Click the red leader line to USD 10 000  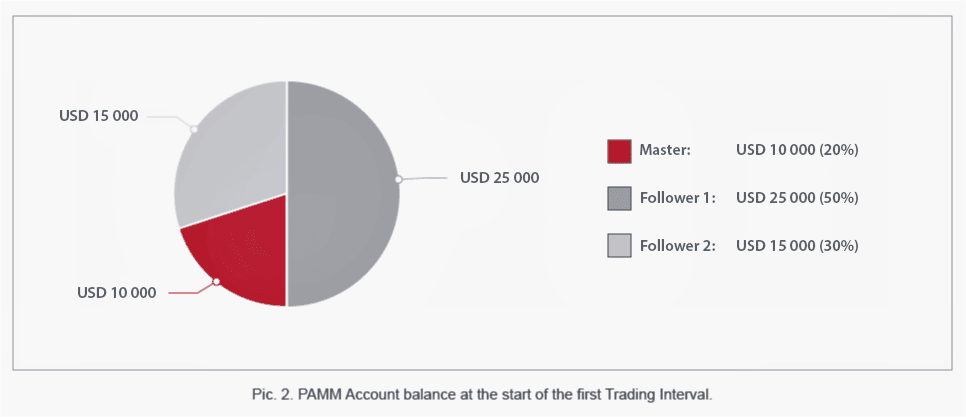coord(190,289)
